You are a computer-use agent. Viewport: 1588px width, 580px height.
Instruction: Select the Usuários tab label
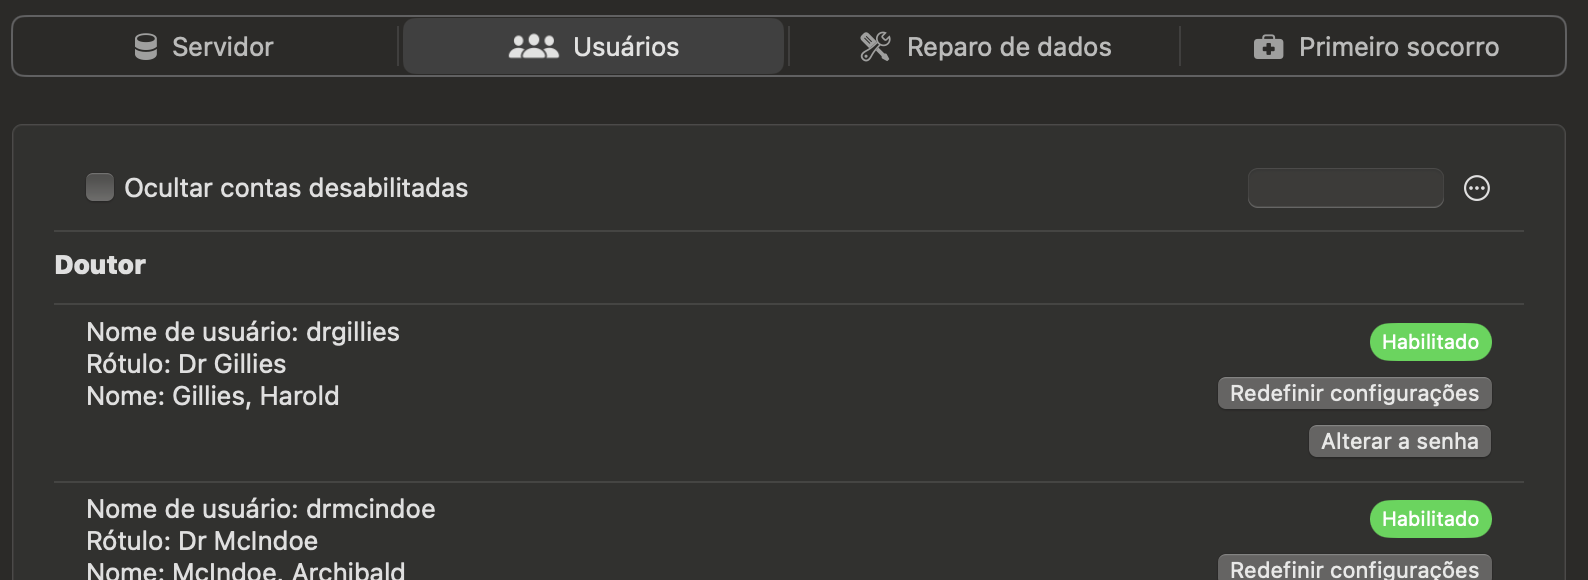click(x=626, y=47)
